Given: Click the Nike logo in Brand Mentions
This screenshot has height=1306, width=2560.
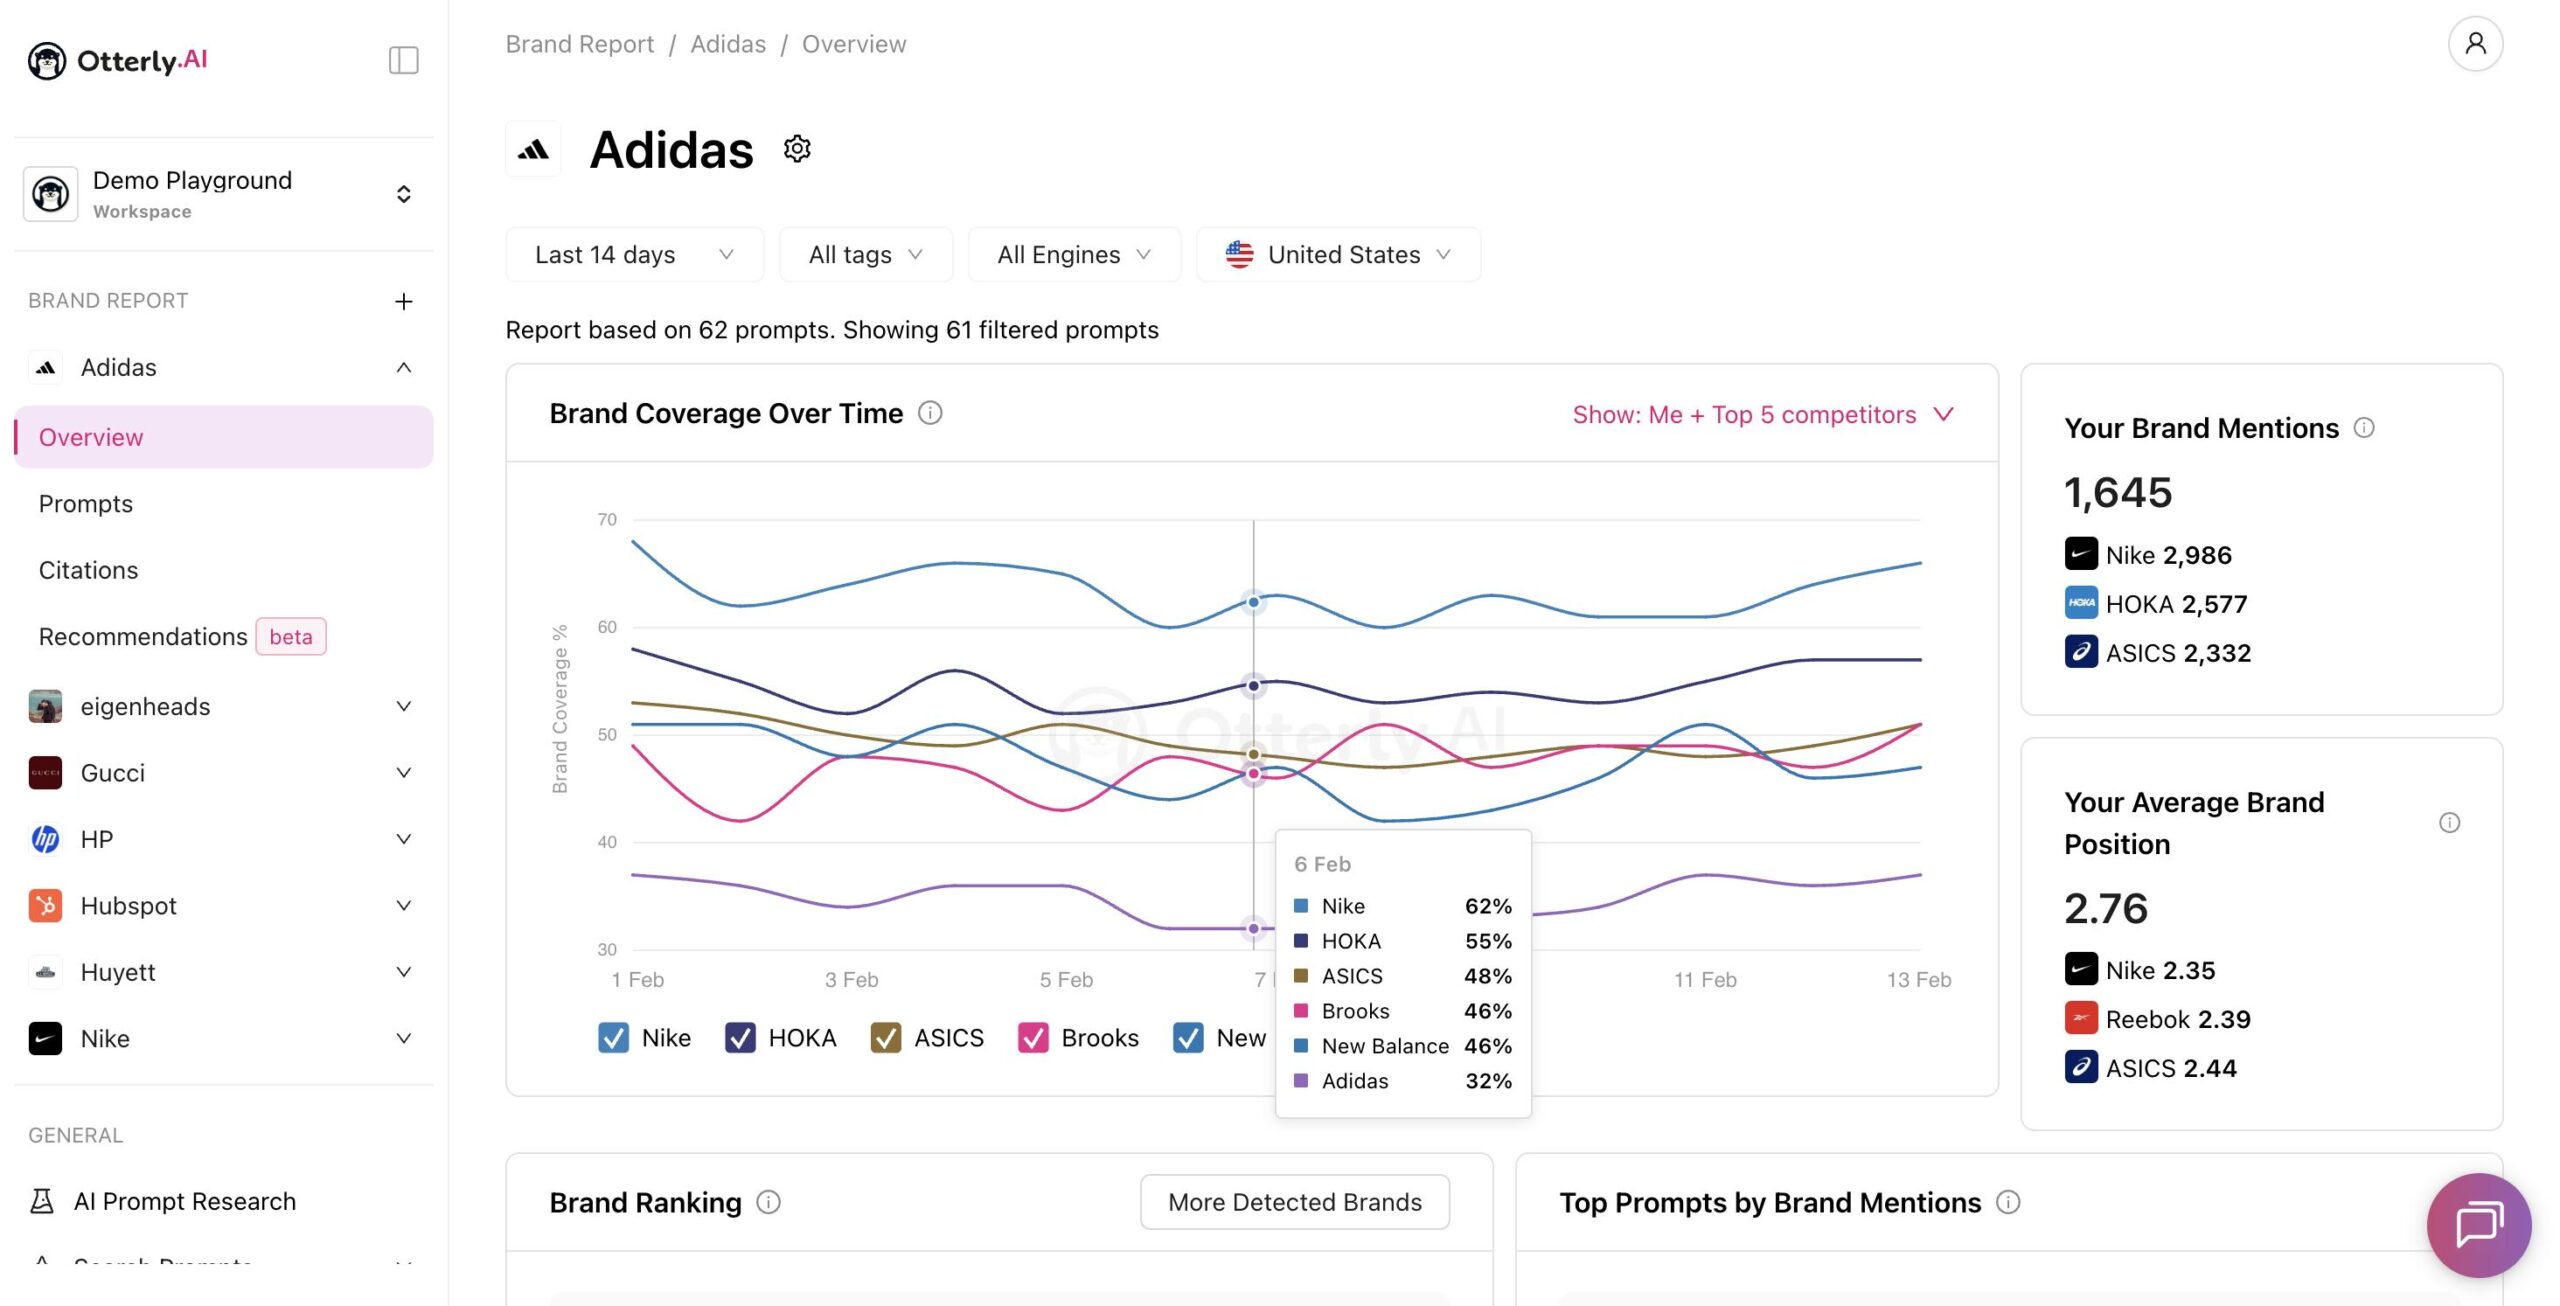Looking at the screenshot, I should click(2081, 554).
